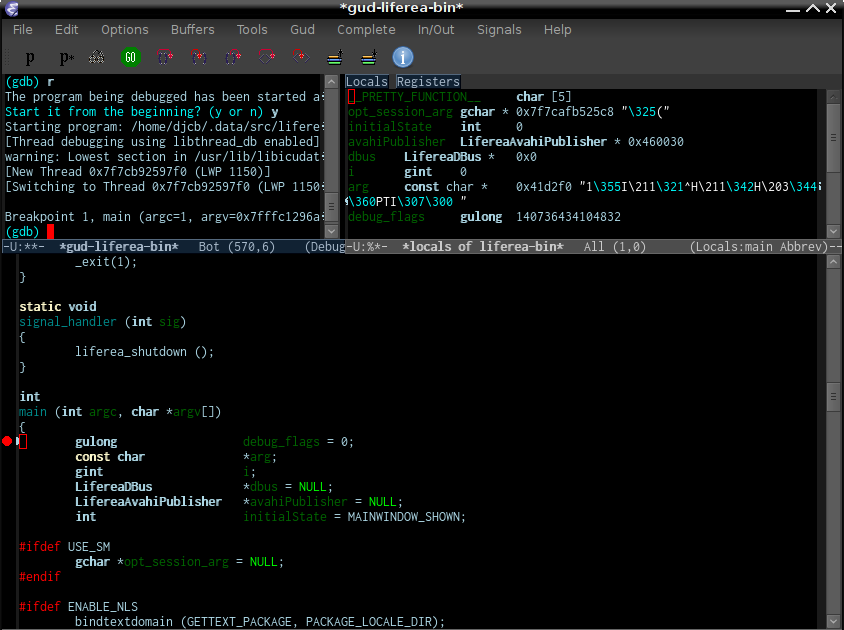Click the down arrow of gdb console scrollbar
This screenshot has width=844, height=630.
click(x=332, y=232)
